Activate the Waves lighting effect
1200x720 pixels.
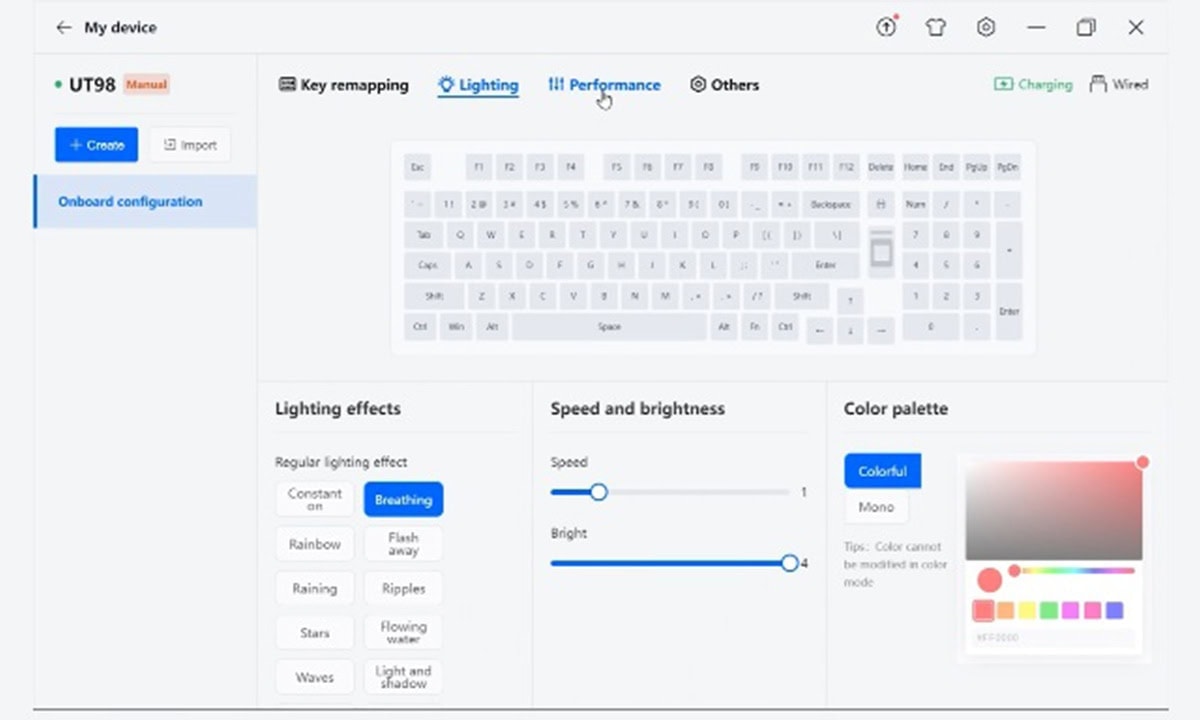[314, 677]
